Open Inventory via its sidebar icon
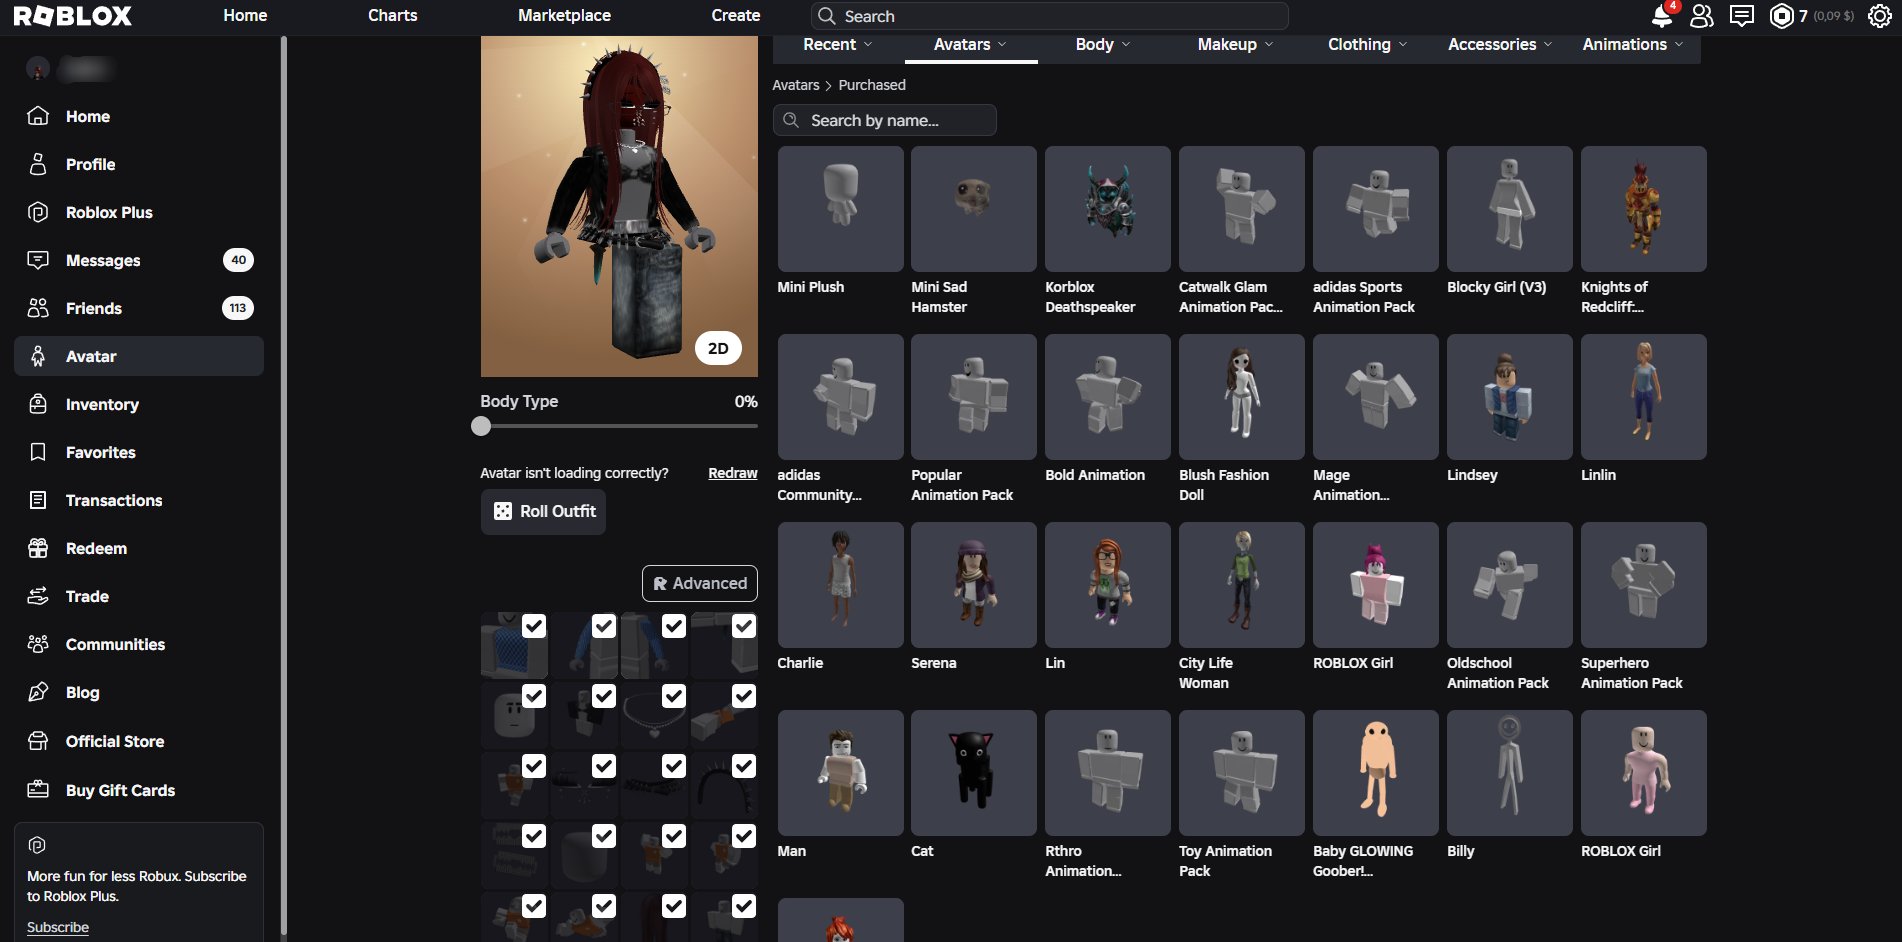The height and width of the screenshot is (942, 1902). [38, 404]
